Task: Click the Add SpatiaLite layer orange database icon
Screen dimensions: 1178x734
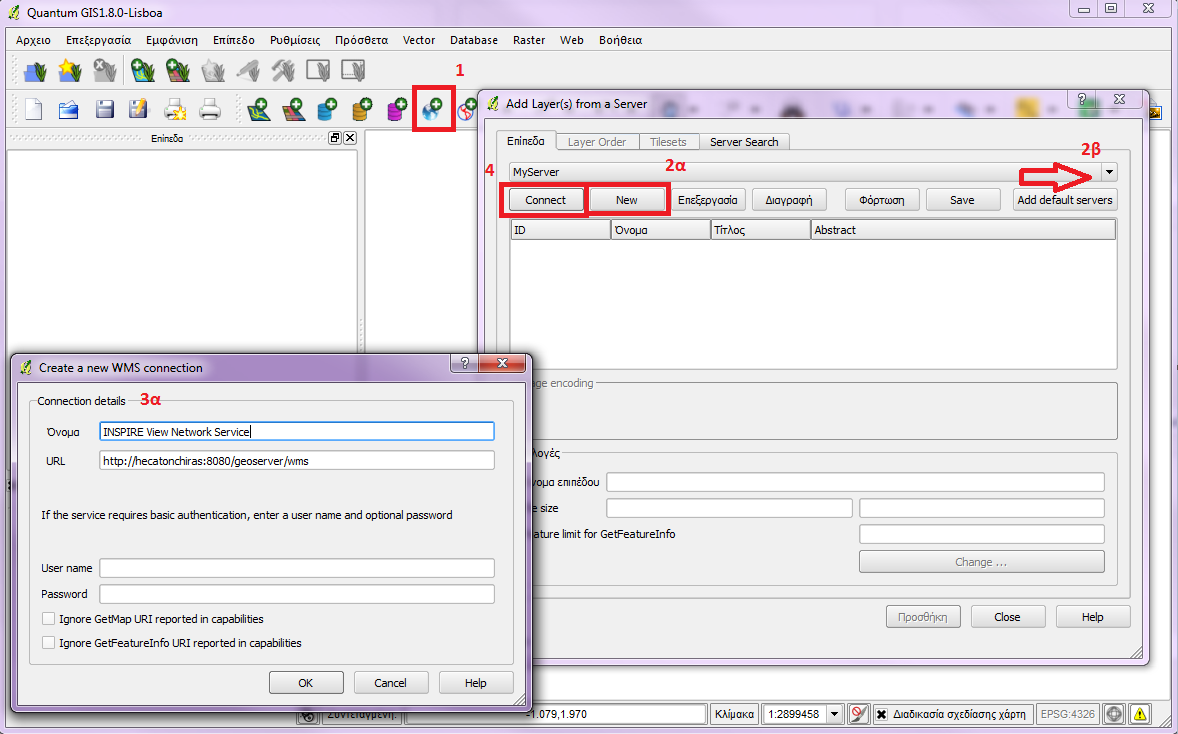Action: click(362, 110)
